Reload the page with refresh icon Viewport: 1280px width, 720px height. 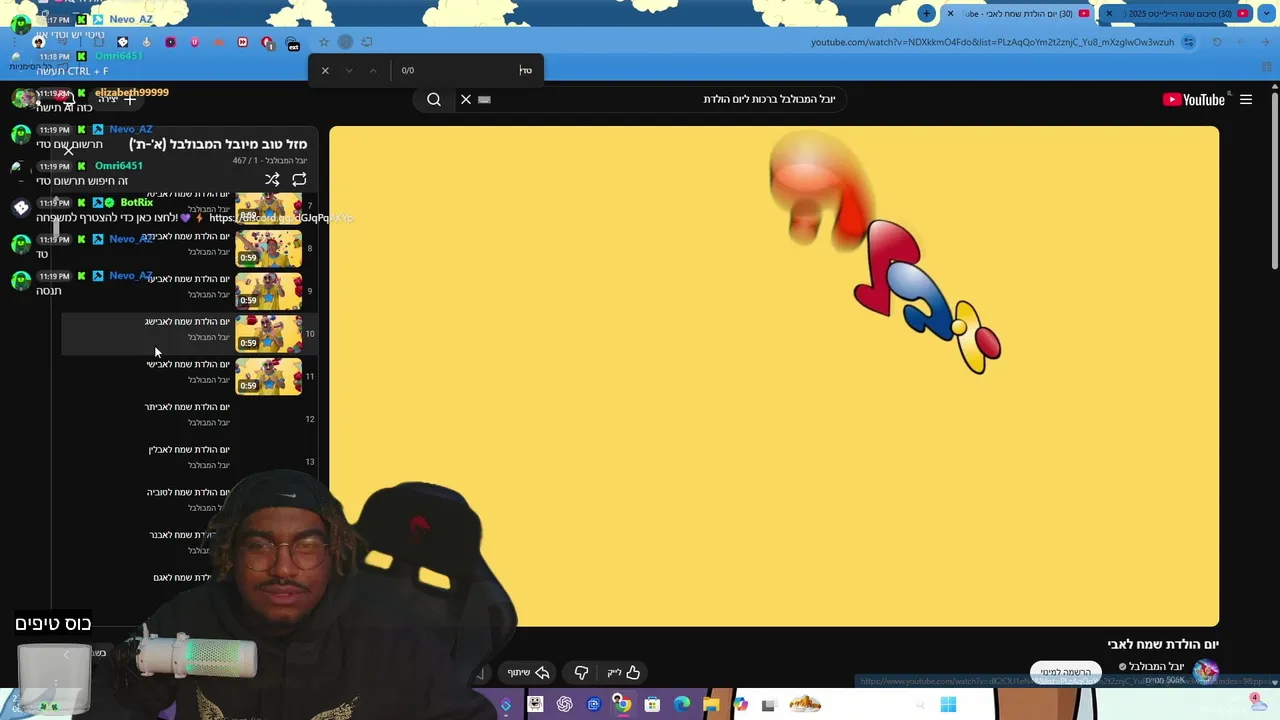(x=1217, y=42)
